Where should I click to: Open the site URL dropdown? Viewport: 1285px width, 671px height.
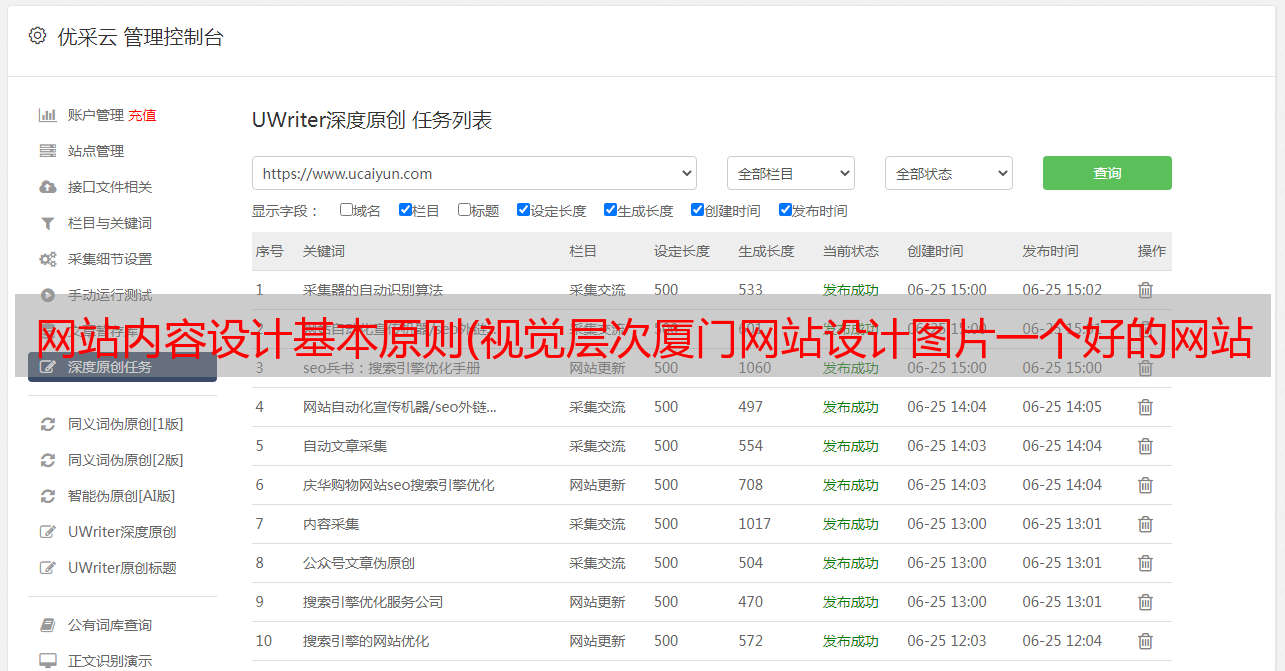[x=474, y=173]
